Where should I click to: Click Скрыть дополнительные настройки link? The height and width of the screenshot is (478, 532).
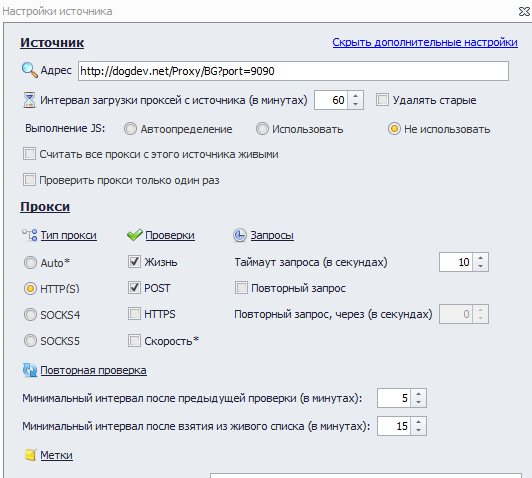coord(425,42)
